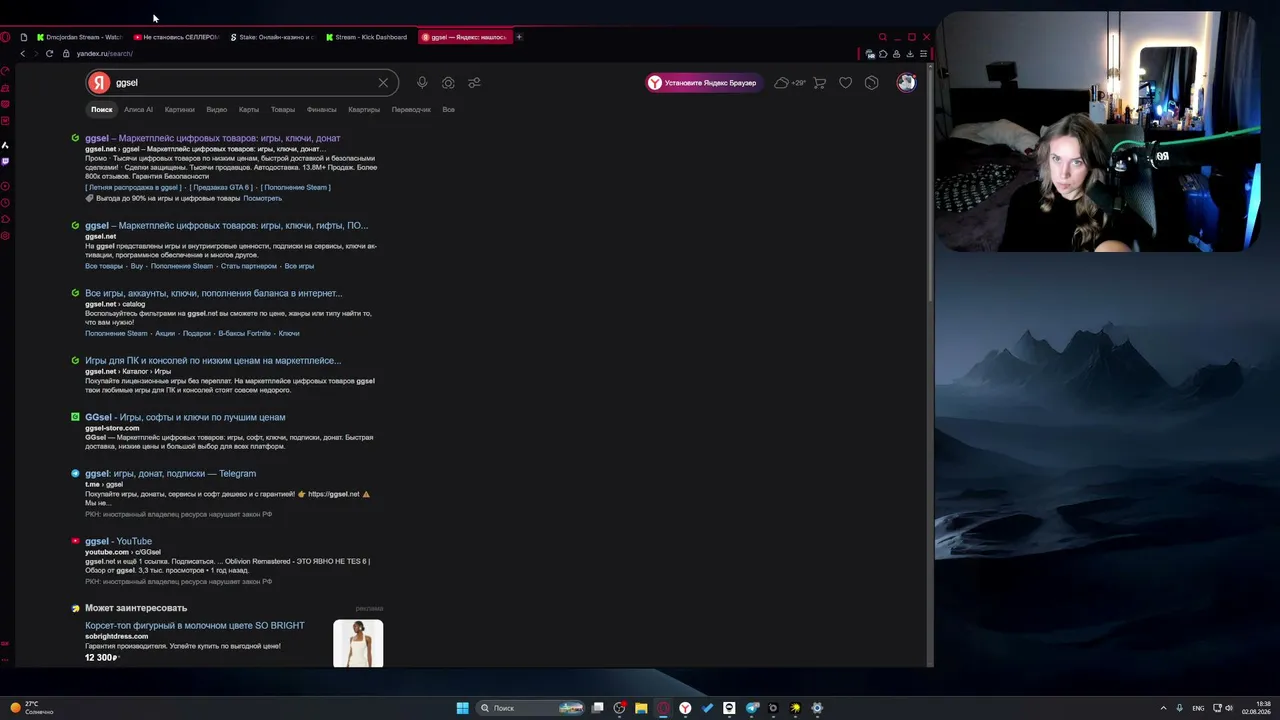The height and width of the screenshot is (720, 1280).
Task: Open the Летняя распродажа в ggsel sitelink
Action: 133,188
